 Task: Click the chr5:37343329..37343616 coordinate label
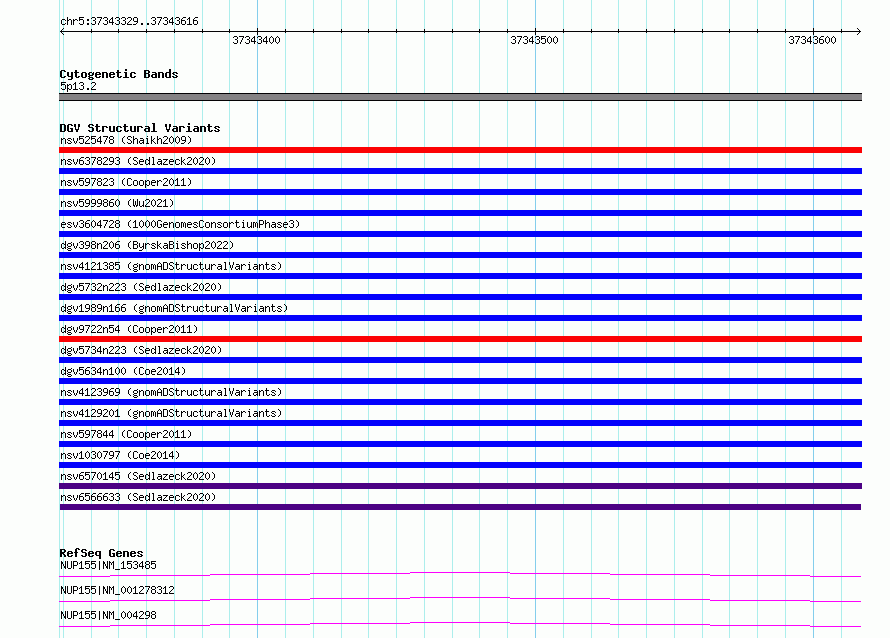point(129,21)
